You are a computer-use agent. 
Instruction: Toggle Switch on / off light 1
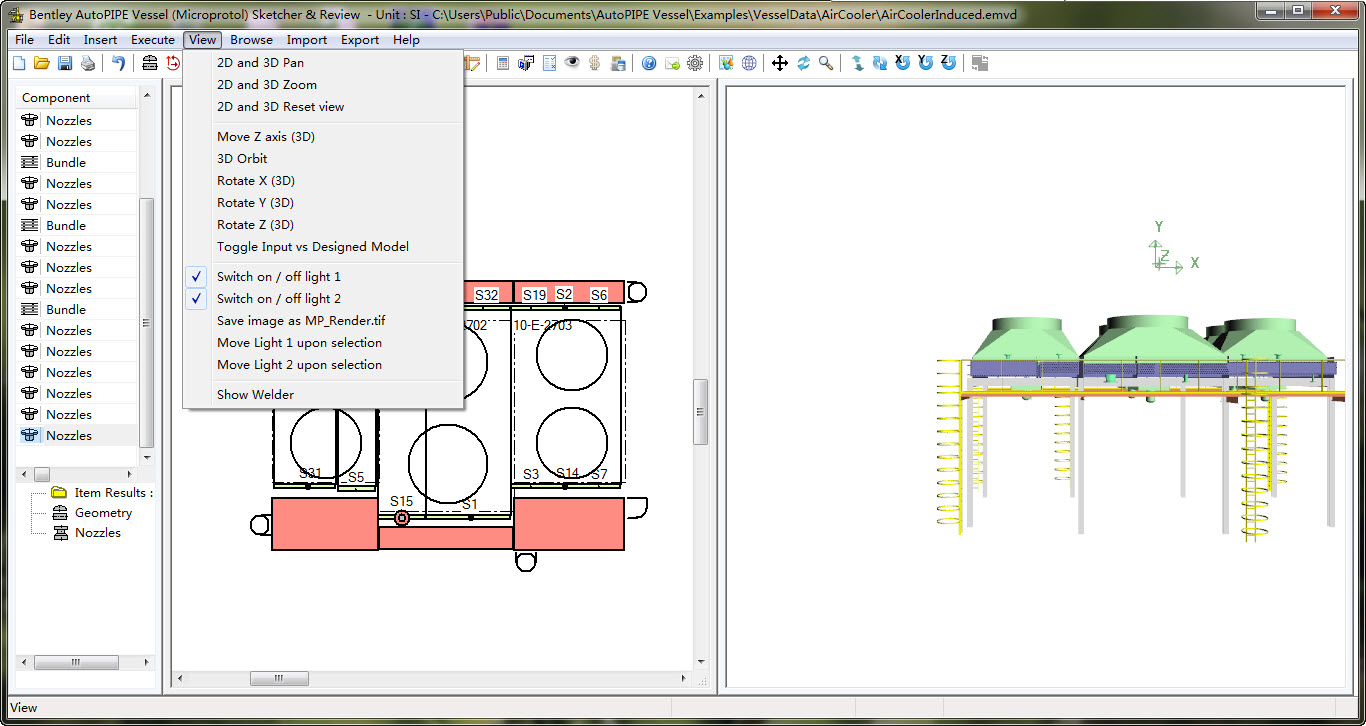(x=322, y=277)
